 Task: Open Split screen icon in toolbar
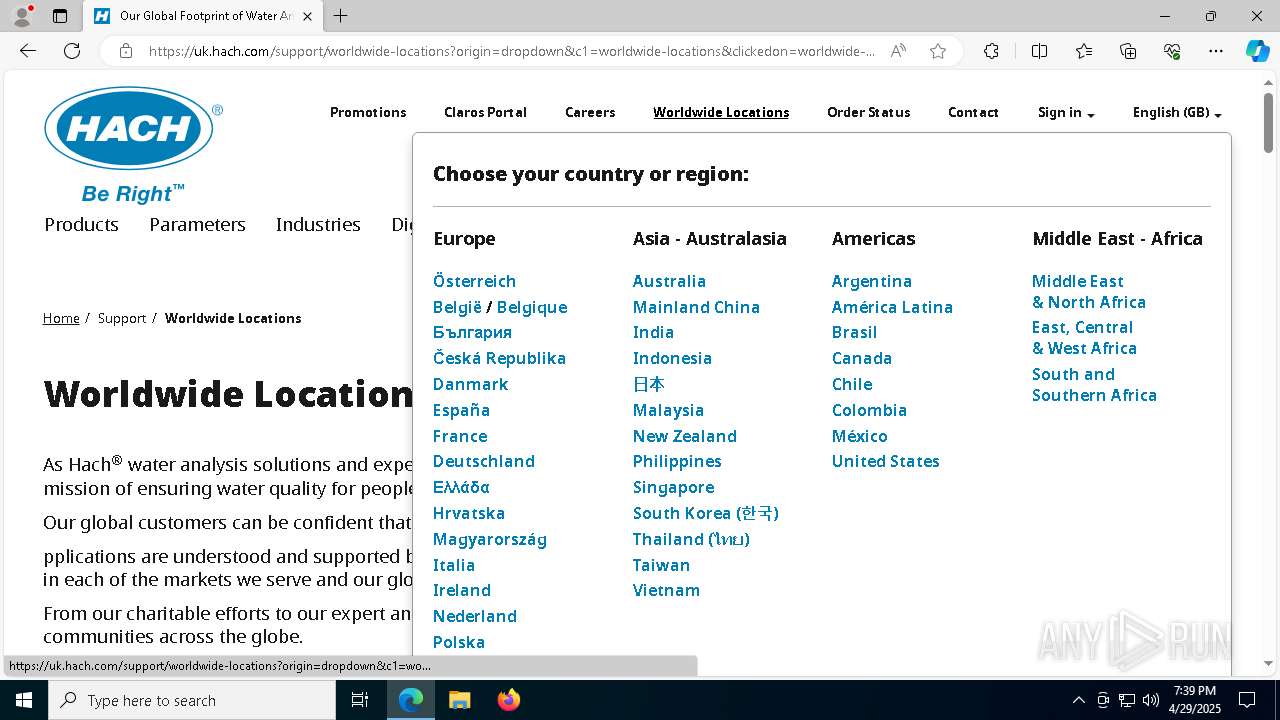point(1039,51)
